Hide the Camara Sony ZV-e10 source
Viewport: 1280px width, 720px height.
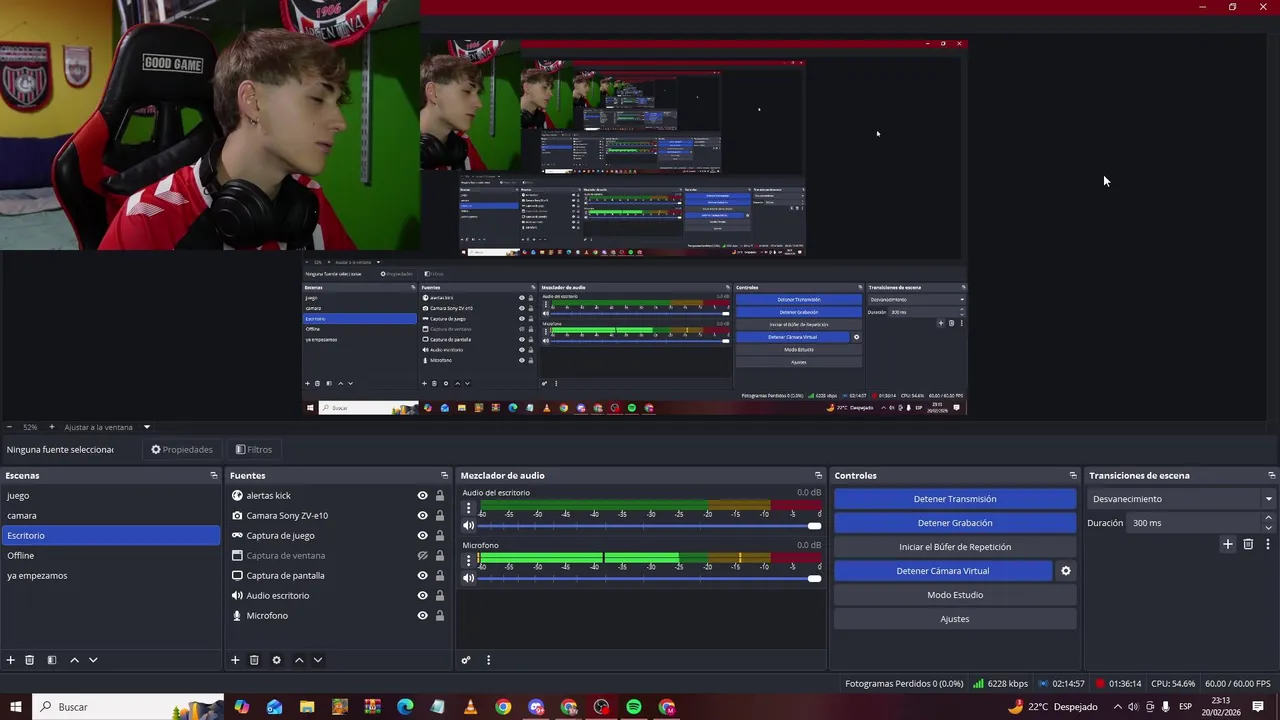coord(423,515)
